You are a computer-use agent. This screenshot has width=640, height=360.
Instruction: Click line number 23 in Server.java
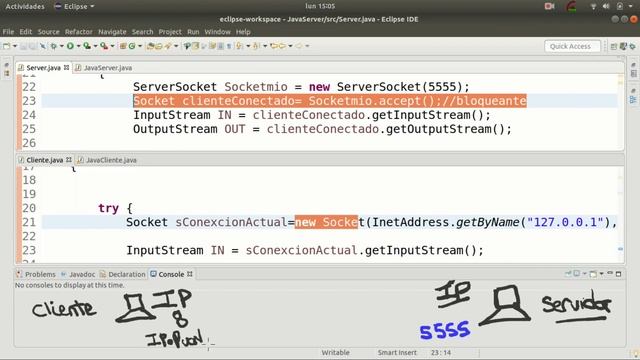[29, 101]
